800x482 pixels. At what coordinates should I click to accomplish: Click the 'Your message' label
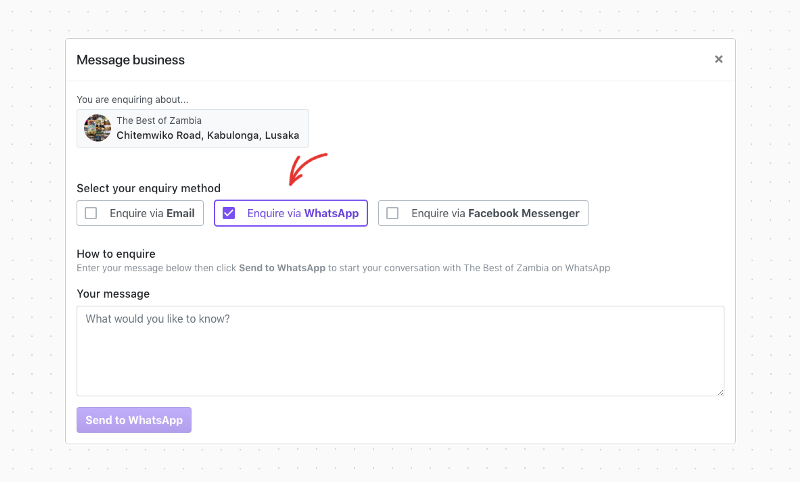tap(113, 294)
